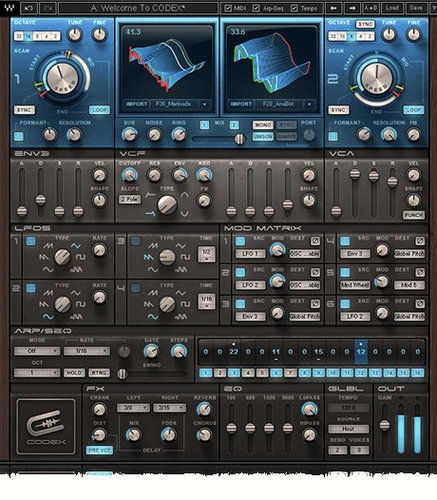Click the Waves logo in the top-left corner
The height and width of the screenshot is (500, 437).
9,7
